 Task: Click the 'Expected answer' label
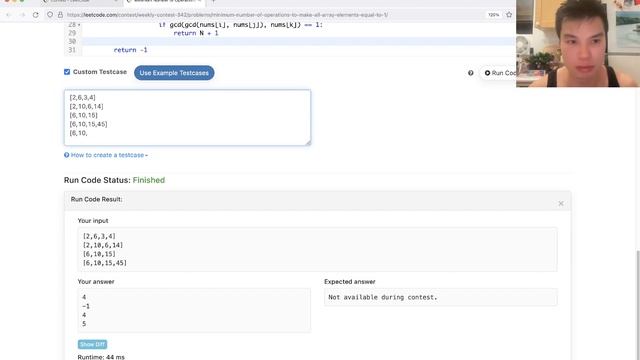(x=350, y=282)
